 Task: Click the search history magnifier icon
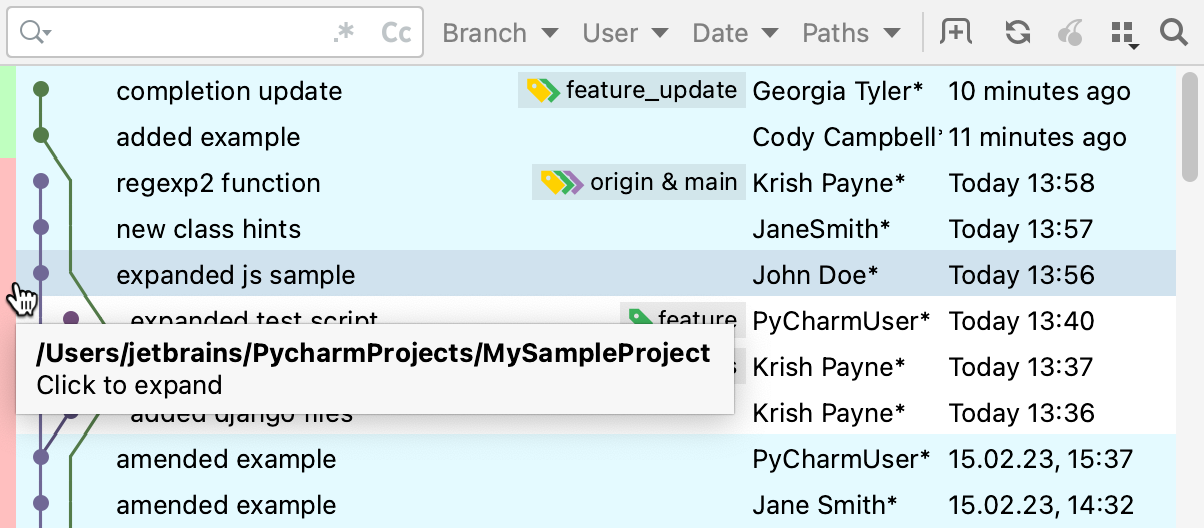[x=35, y=33]
